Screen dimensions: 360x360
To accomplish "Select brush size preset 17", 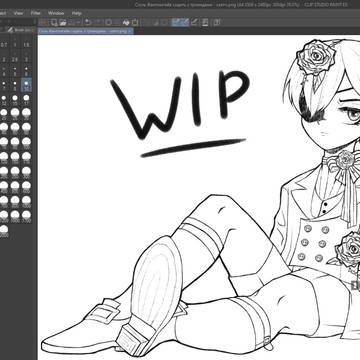I will [26, 100].
